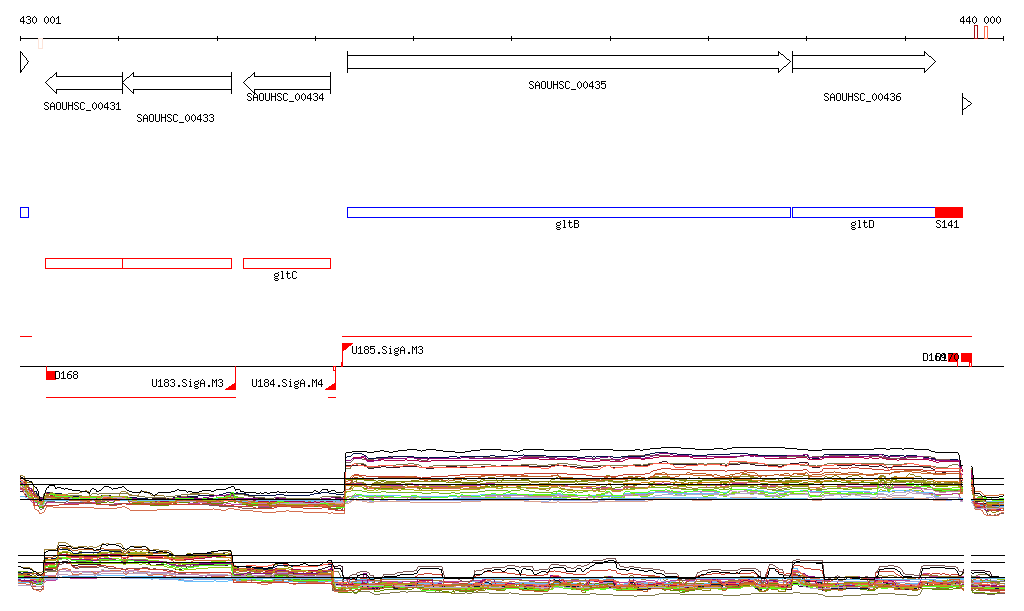Click the 'U185.SigA.M3' text label
The width and height of the screenshot is (1024, 611).
point(387,351)
